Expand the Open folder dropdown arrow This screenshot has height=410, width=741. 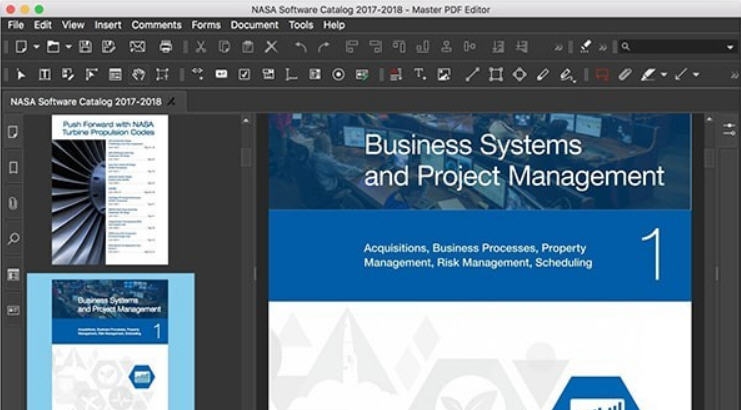pyautogui.click(x=67, y=46)
